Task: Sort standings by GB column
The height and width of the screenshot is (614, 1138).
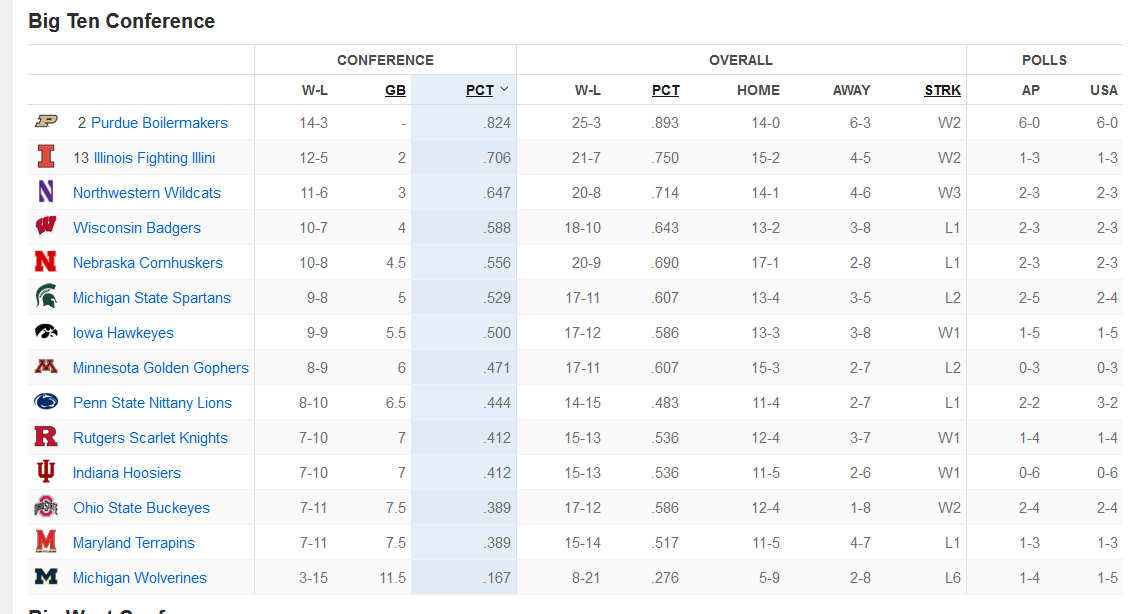Action: point(395,90)
